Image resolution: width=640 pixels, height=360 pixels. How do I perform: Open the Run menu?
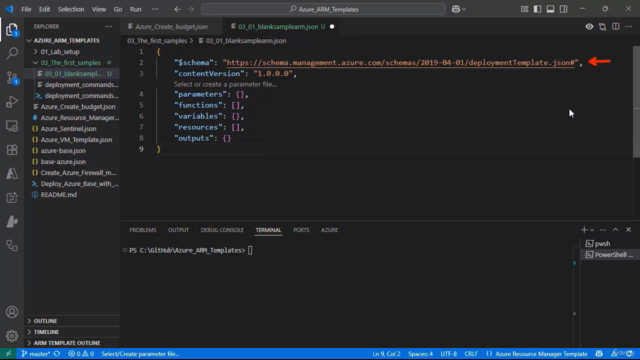pyautogui.click(x=136, y=9)
